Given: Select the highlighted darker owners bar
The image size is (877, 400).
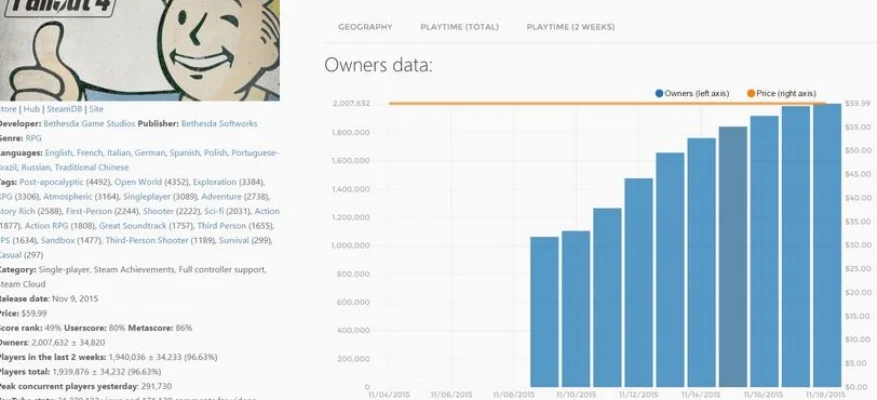Looking at the screenshot, I should coord(733,257).
